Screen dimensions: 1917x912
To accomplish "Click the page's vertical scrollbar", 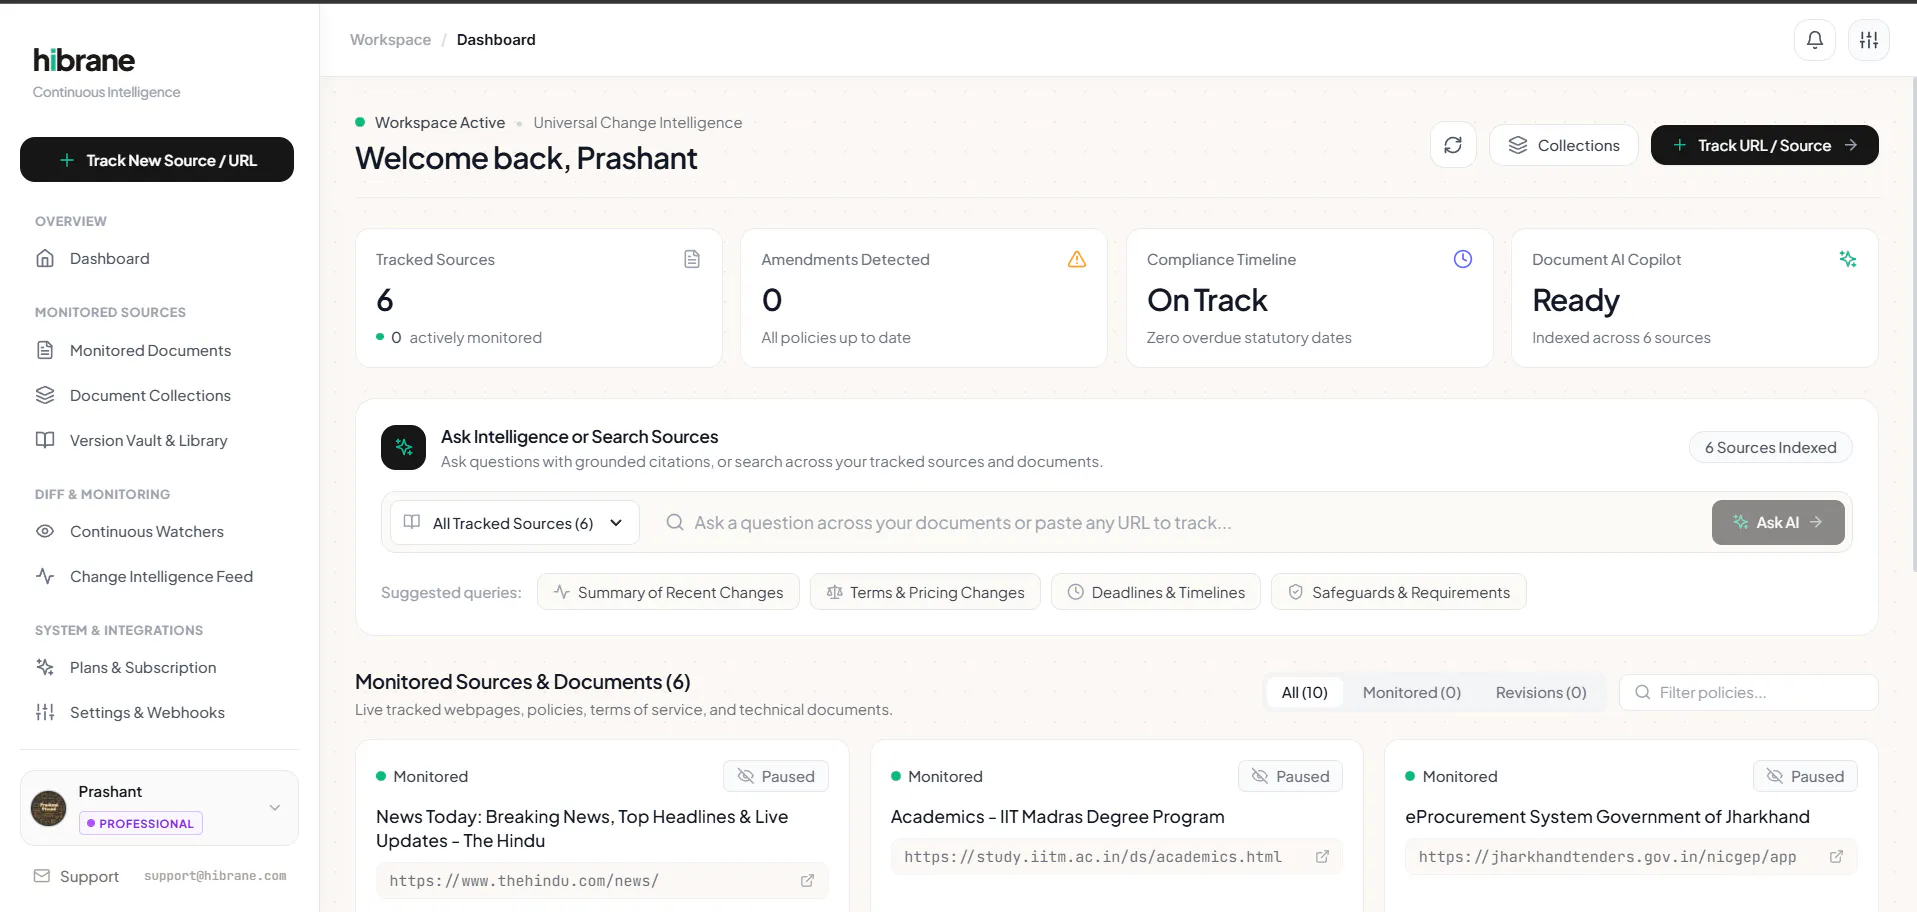I will [x=1913, y=320].
